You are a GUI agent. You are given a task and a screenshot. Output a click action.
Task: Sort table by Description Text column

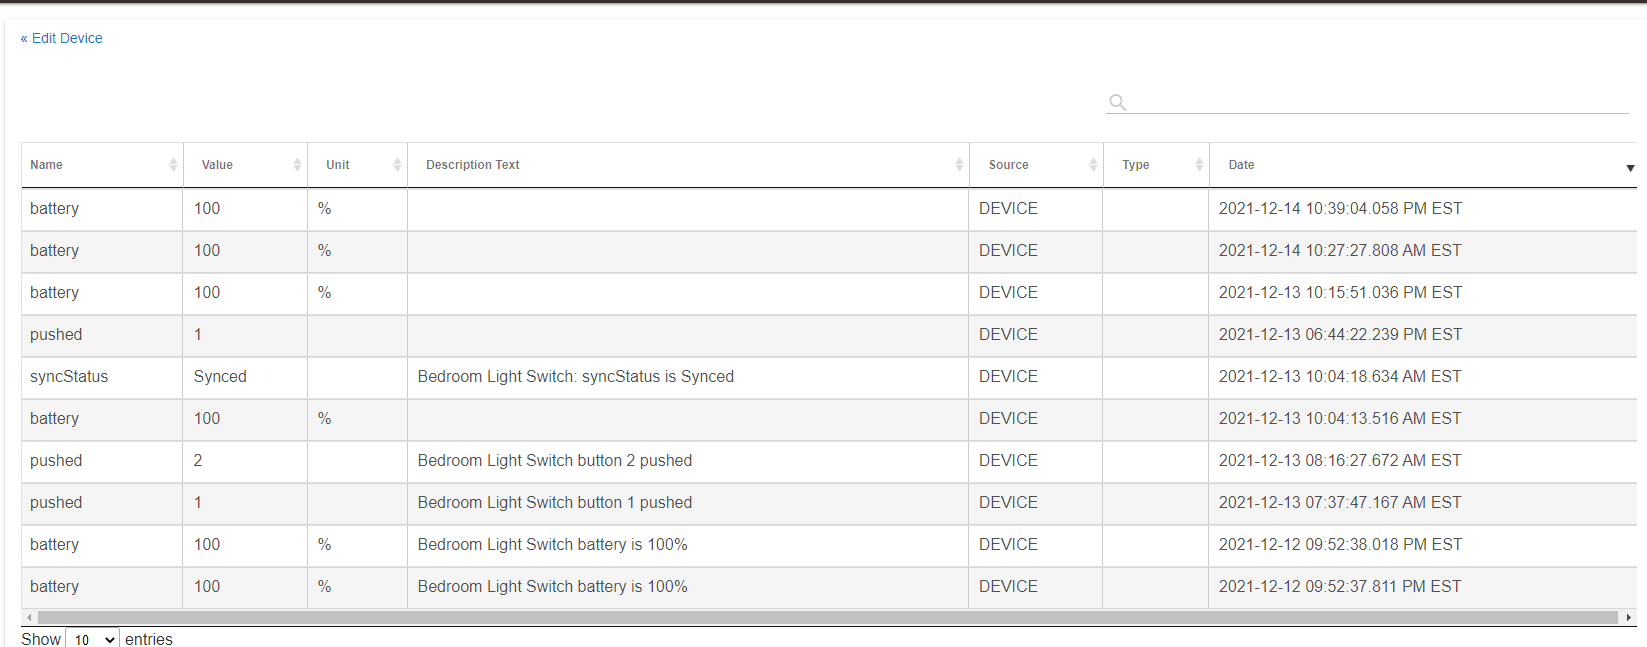tap(689, 165)
